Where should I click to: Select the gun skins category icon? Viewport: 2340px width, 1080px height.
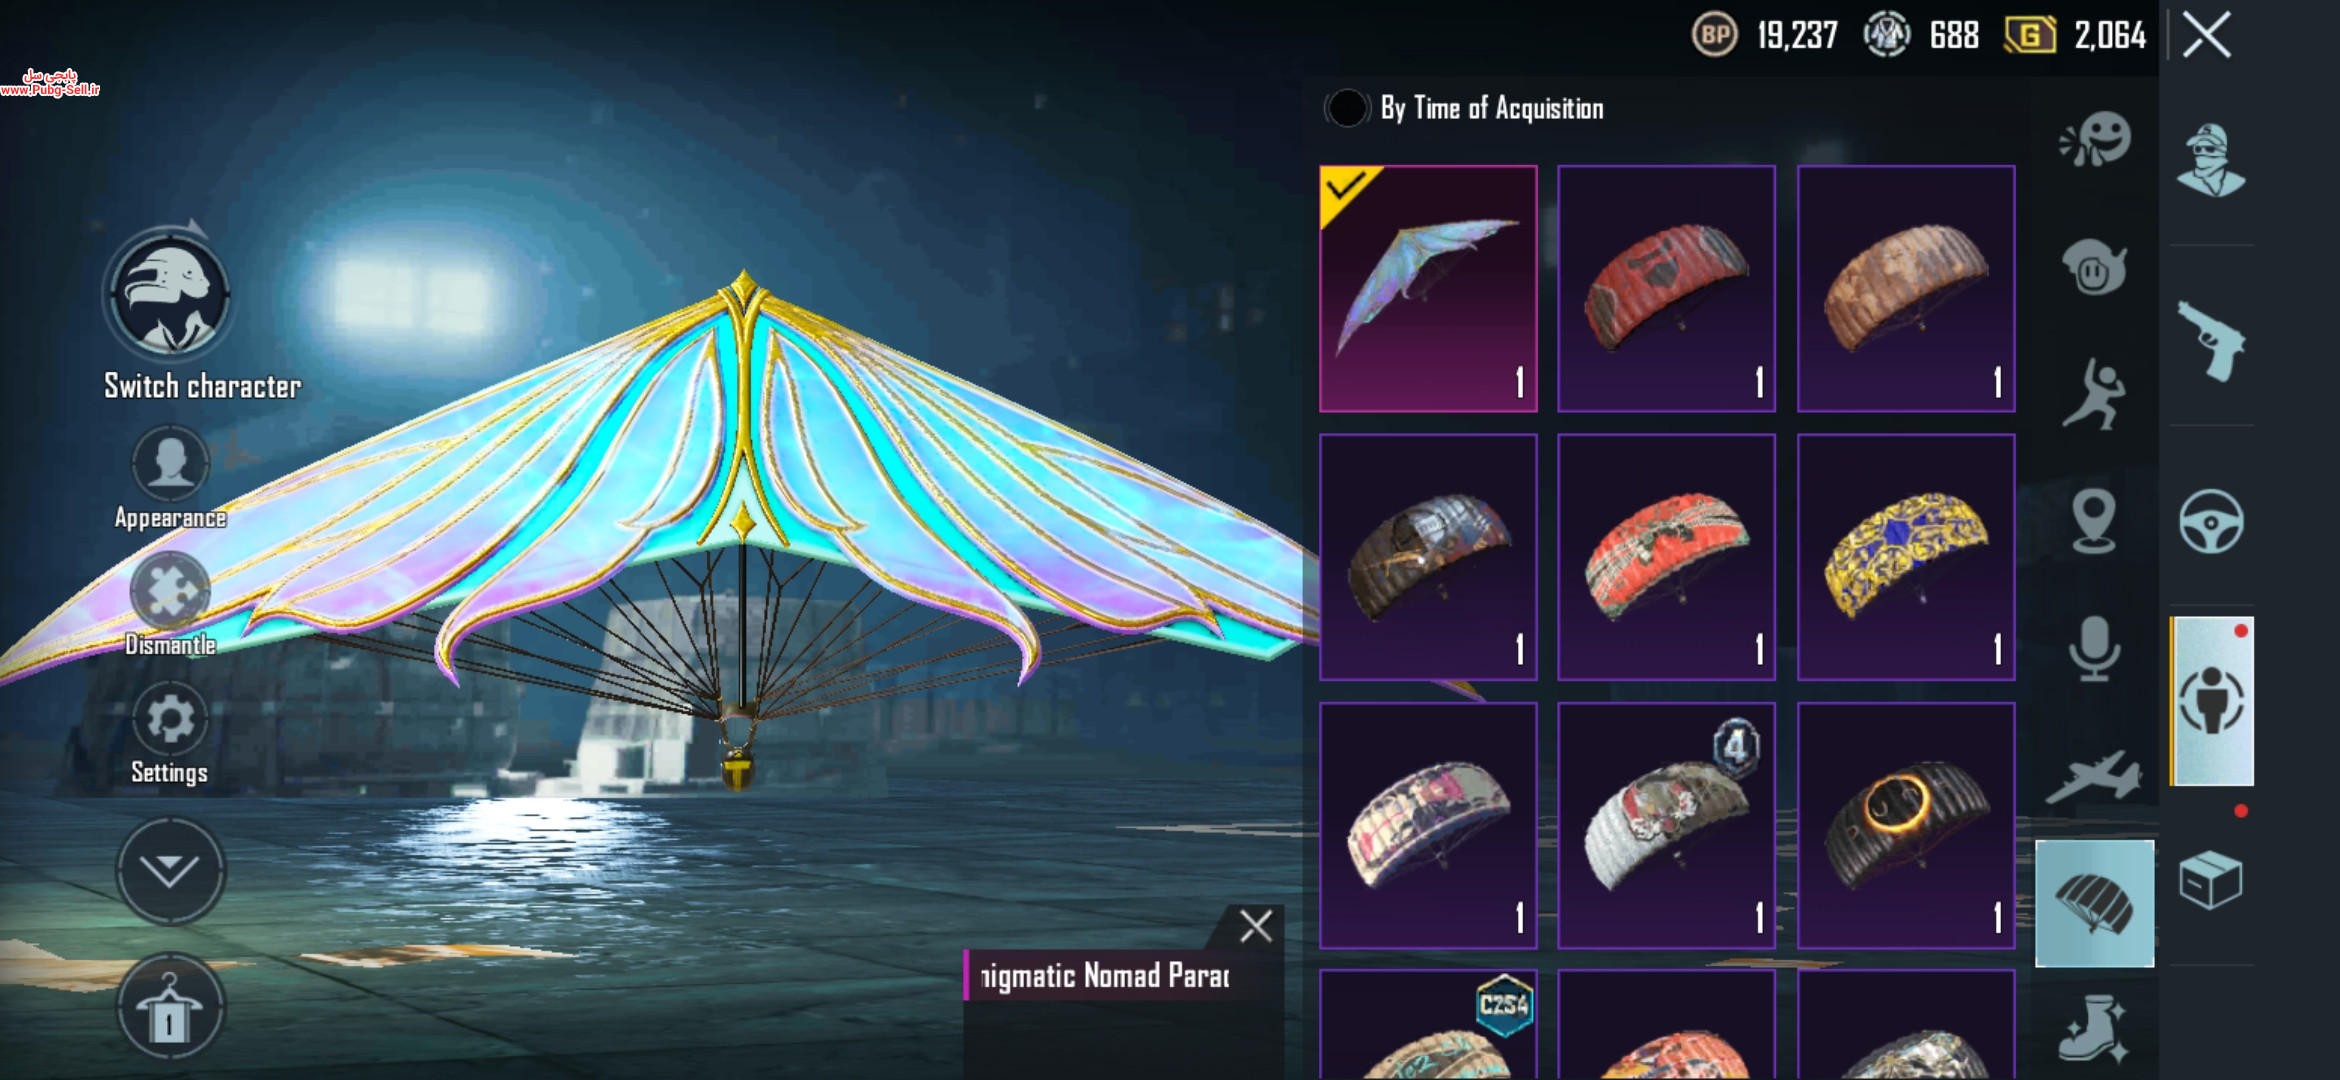pos(2211,341)
